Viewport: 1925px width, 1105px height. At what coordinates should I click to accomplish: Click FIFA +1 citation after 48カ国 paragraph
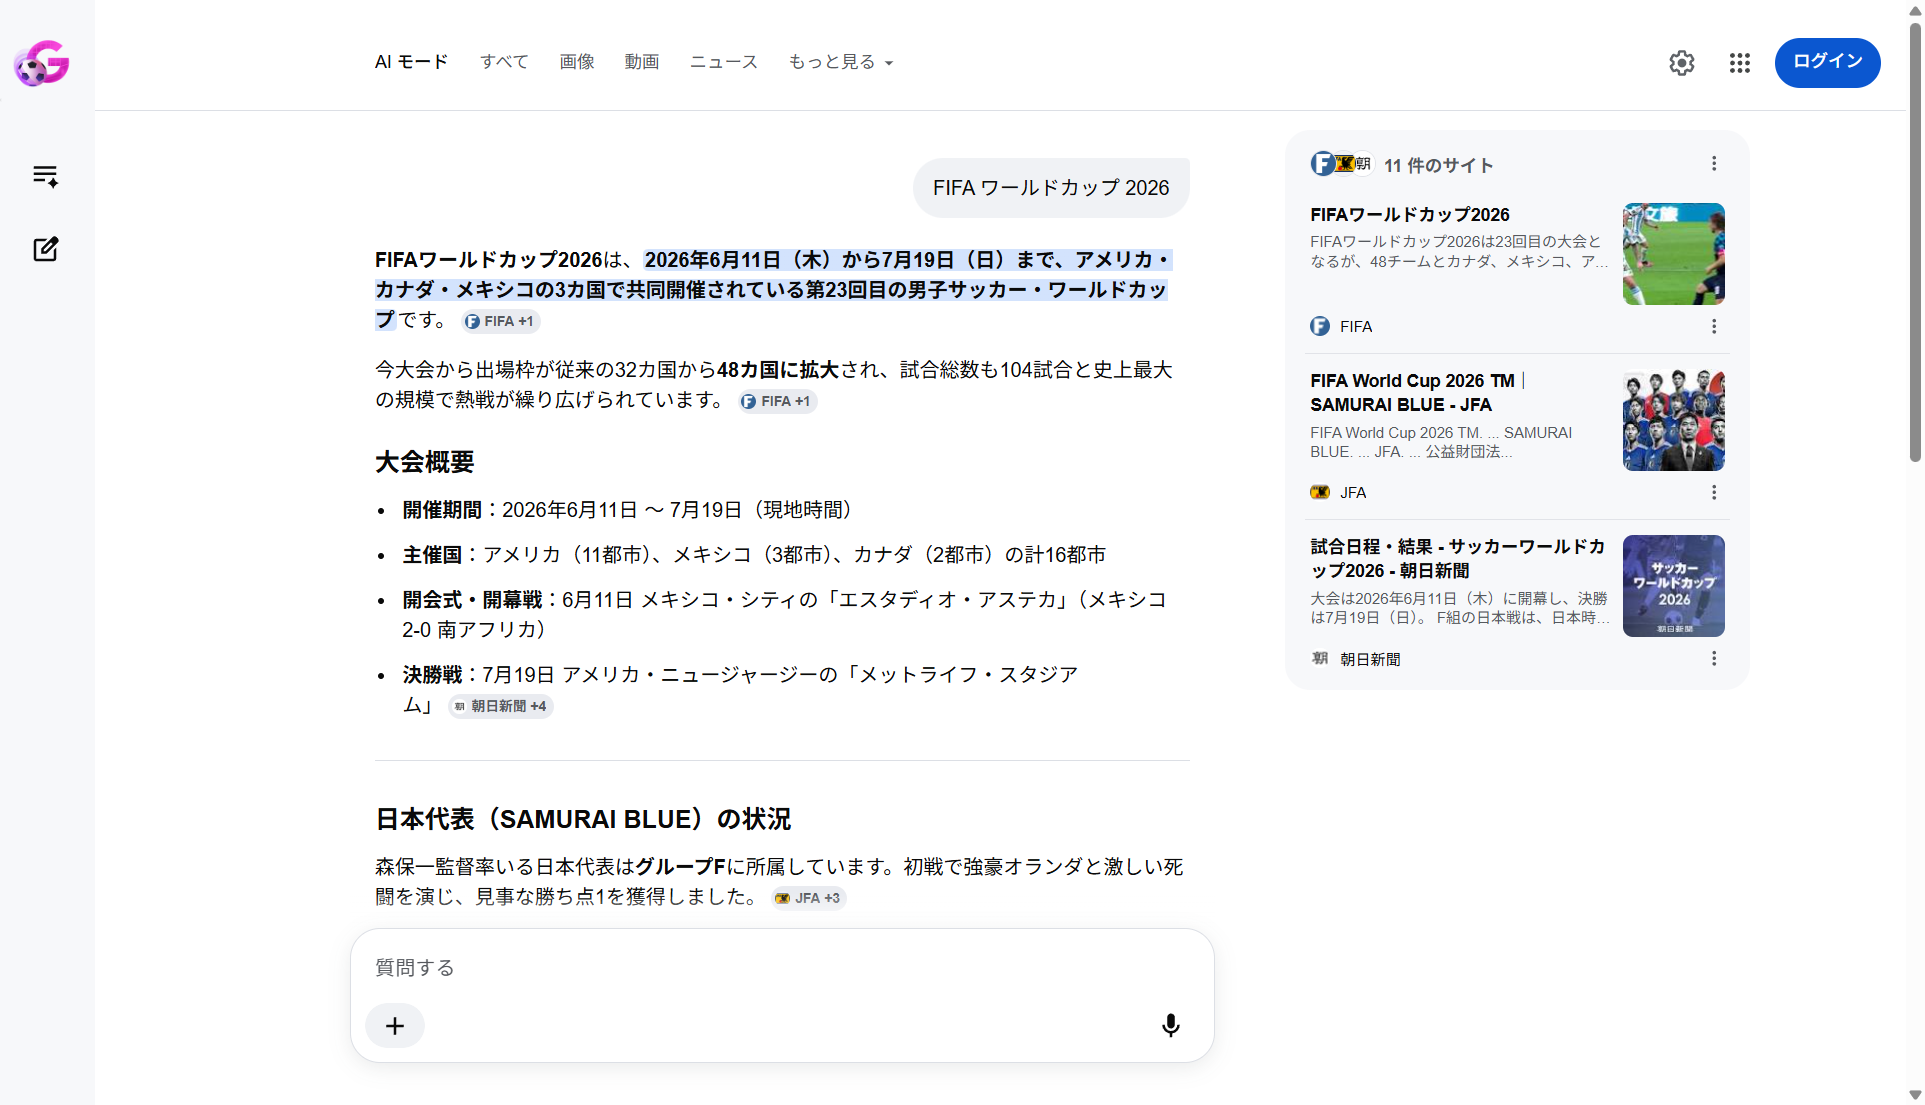pos(777,401)
